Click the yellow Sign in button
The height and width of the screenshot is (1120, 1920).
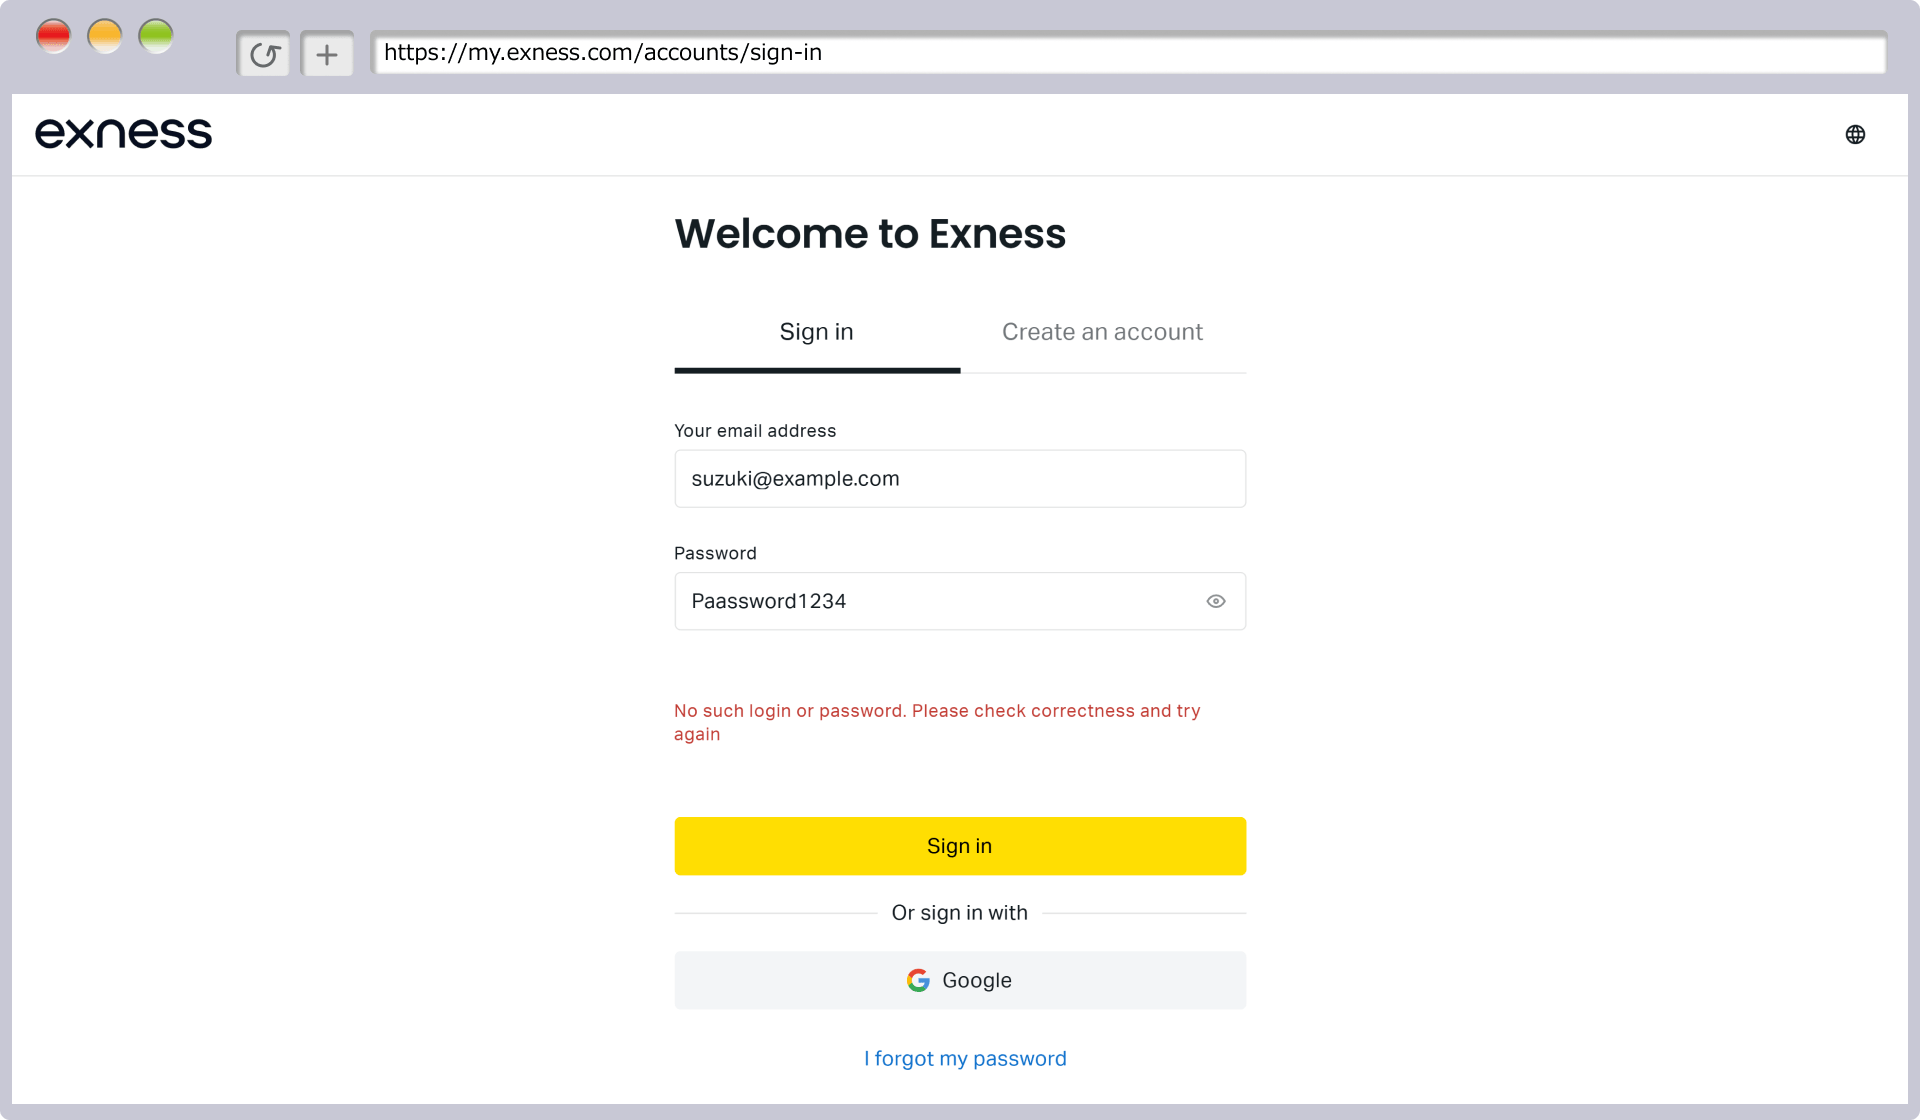[x=960, y=846]
